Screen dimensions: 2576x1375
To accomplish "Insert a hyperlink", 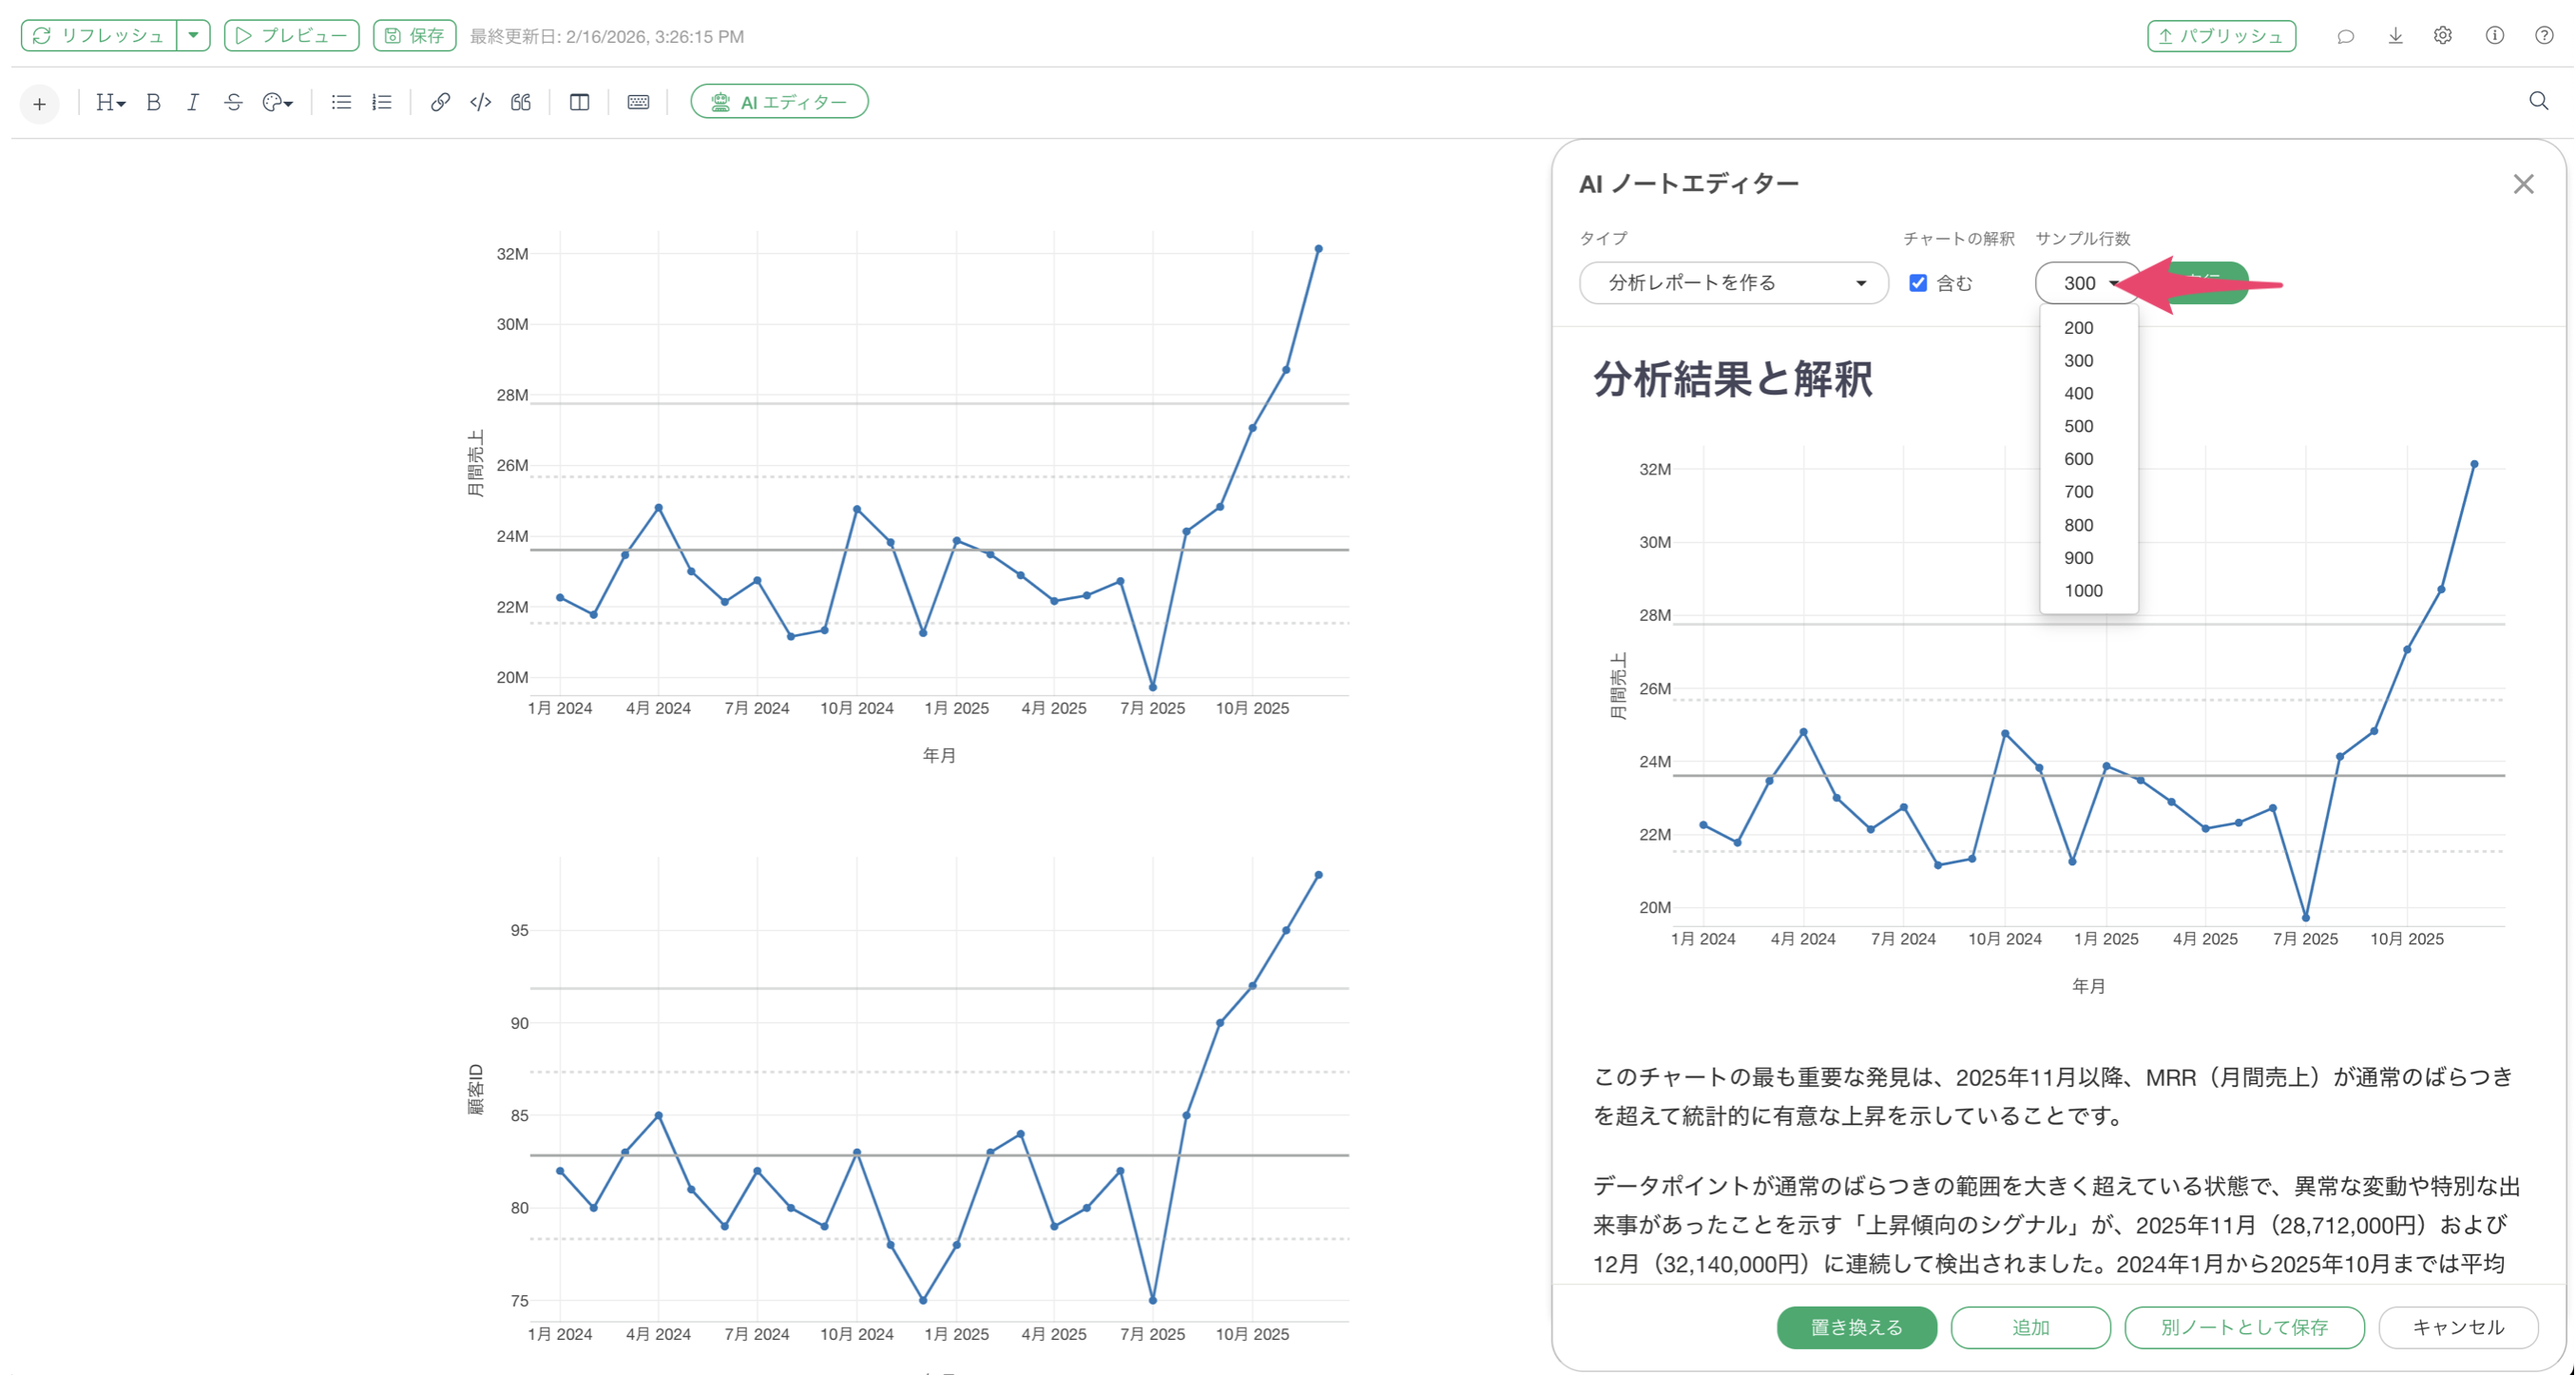I will pyautogui.click(x=440, y=102).
